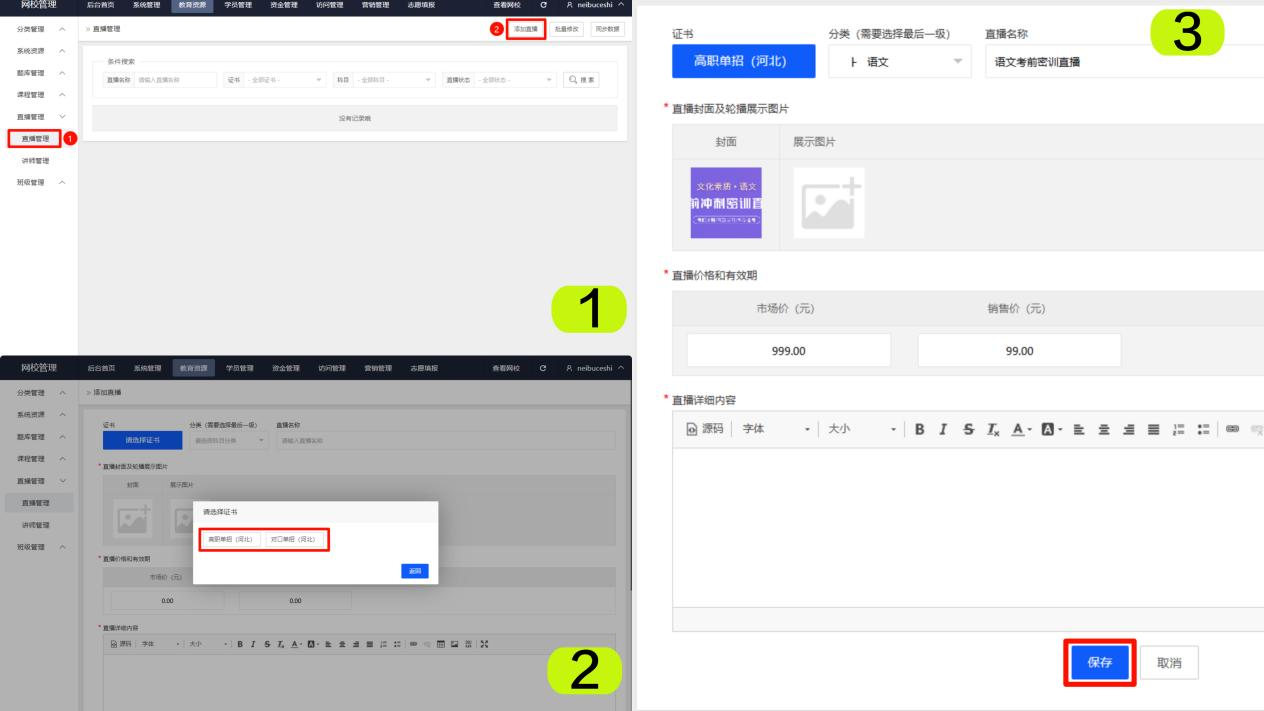Click 批量修改 button in screenshot 1
Screen dimensions: 1264x711
coord(567,29)
